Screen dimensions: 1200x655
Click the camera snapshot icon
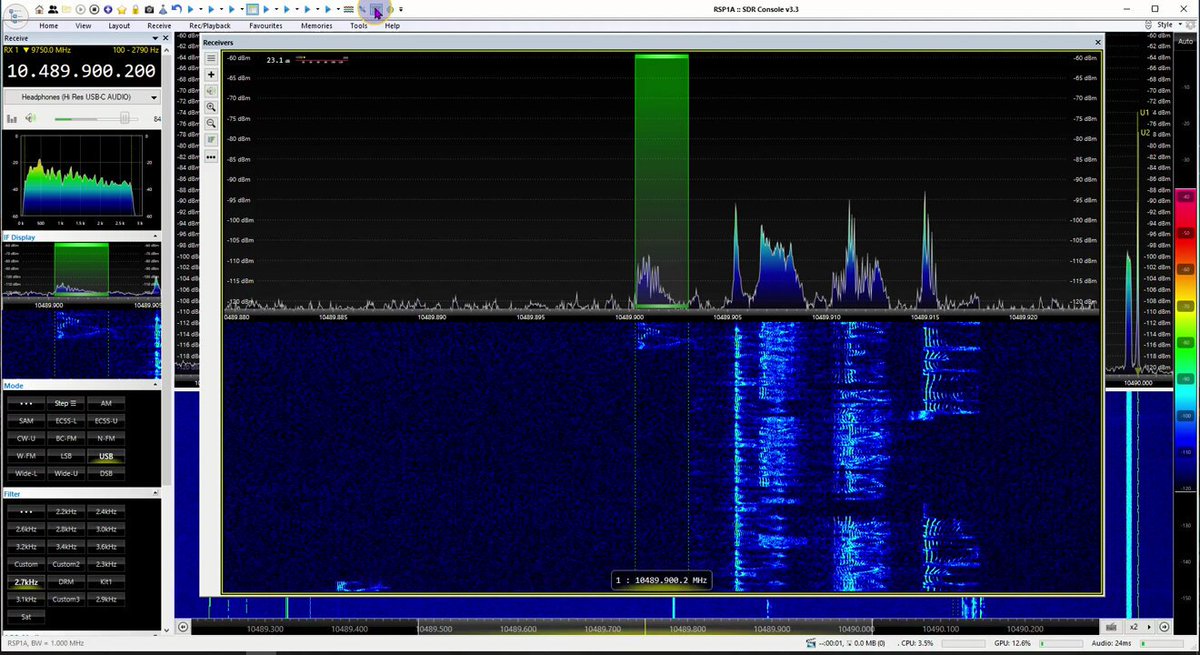(x=149, y=9)
